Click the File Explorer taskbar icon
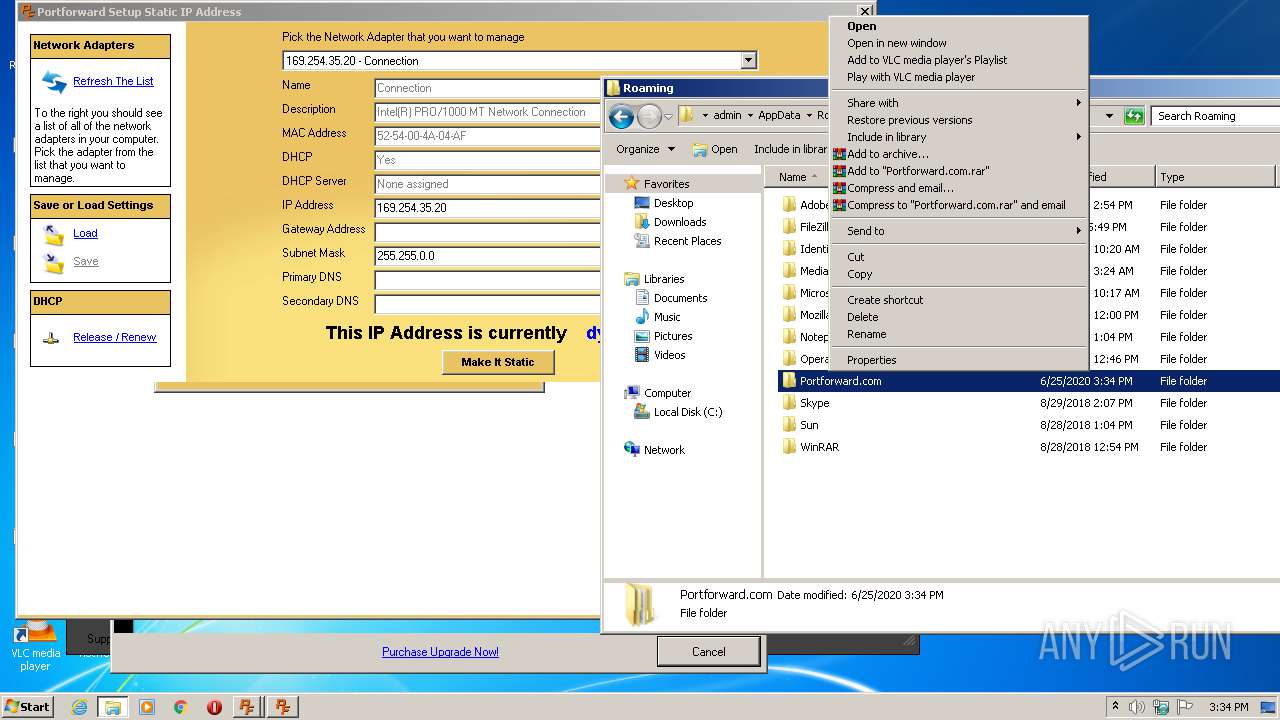1280x720 pixels. pos(113,707)
